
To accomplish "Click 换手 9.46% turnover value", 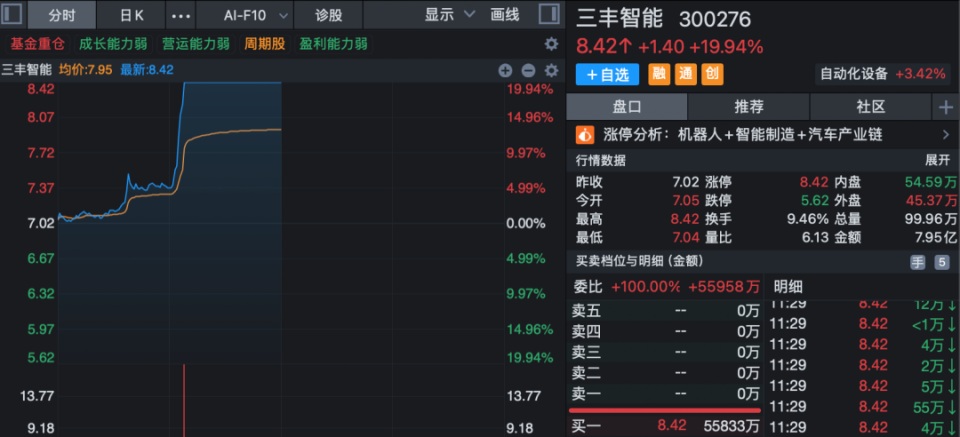I will pos(806,219).
